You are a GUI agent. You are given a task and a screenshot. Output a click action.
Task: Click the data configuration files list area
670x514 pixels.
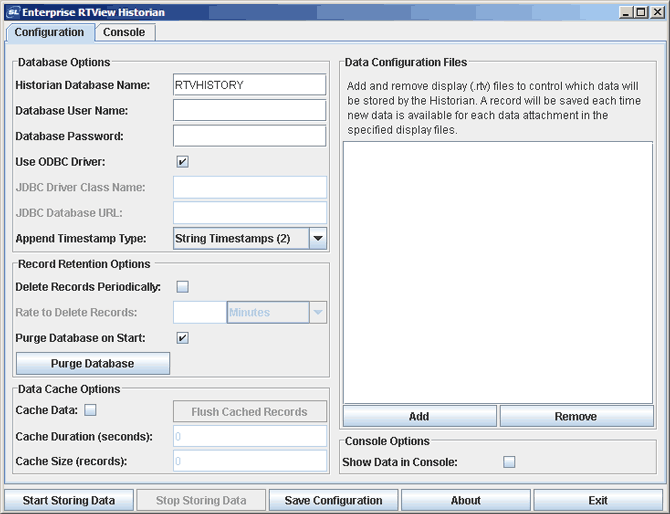click(x=498, y=273)
